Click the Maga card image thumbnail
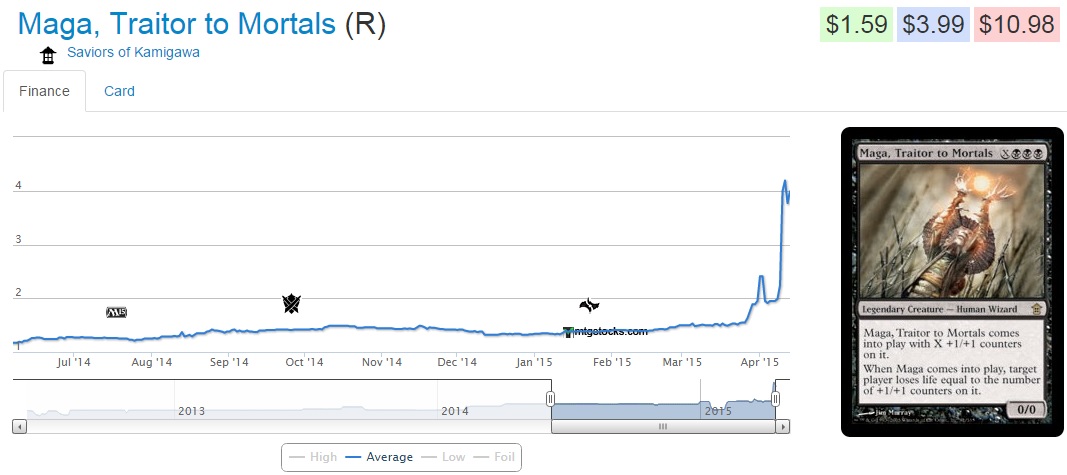Screen dimensions: 1067x475 tap(952, 282)
